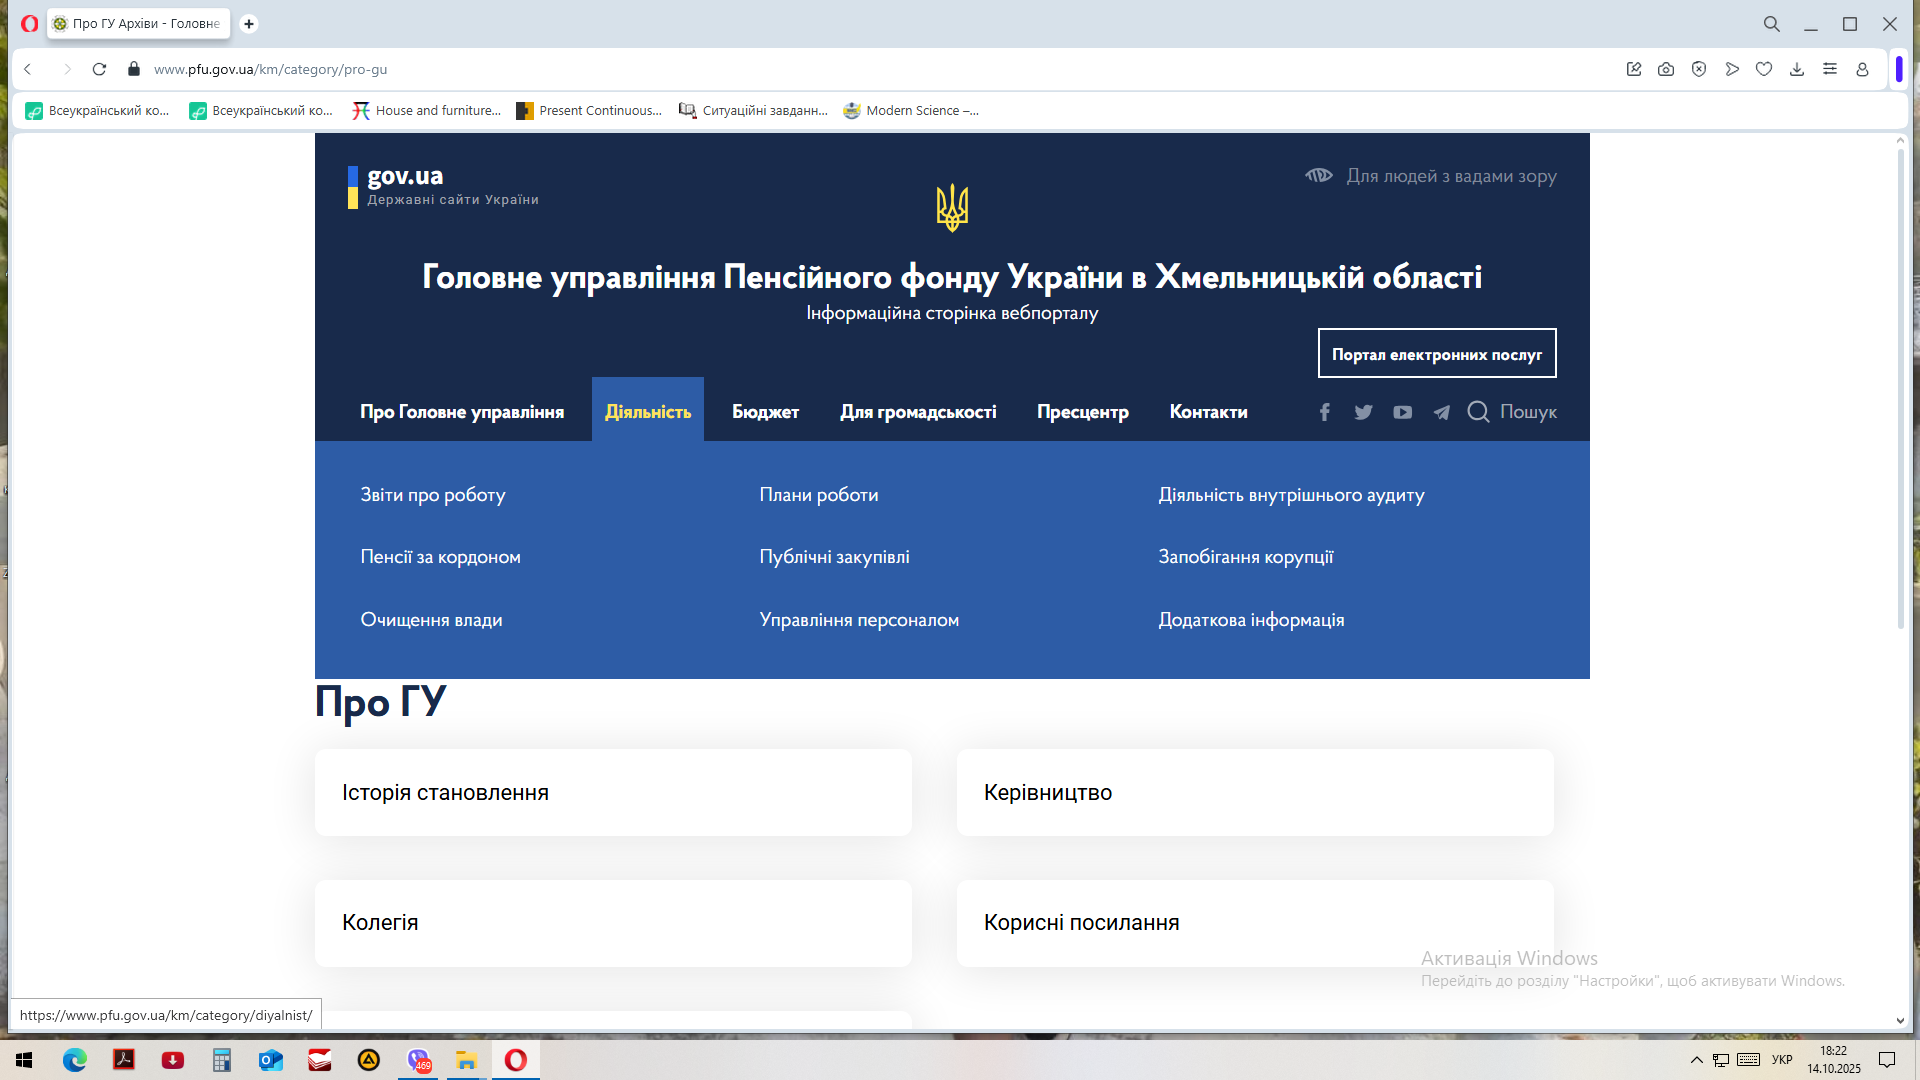Click the Пошук search magnifier icon
Viewport: 1920px width, 1080px height.
point(1478,412)
